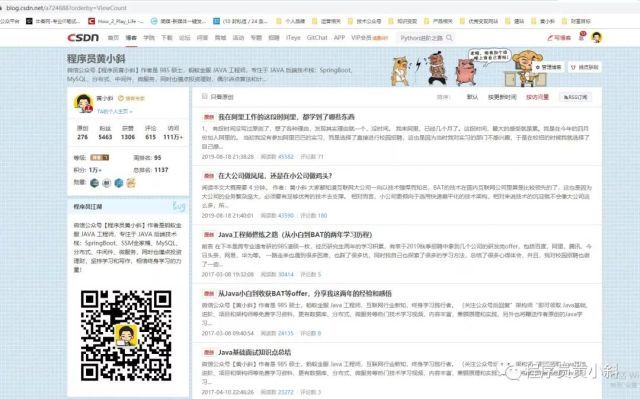The width and height of the screenshot is (640, 399).
Task: Click the bookmark with the black square favicon
Action: click(x=53, y=21)
